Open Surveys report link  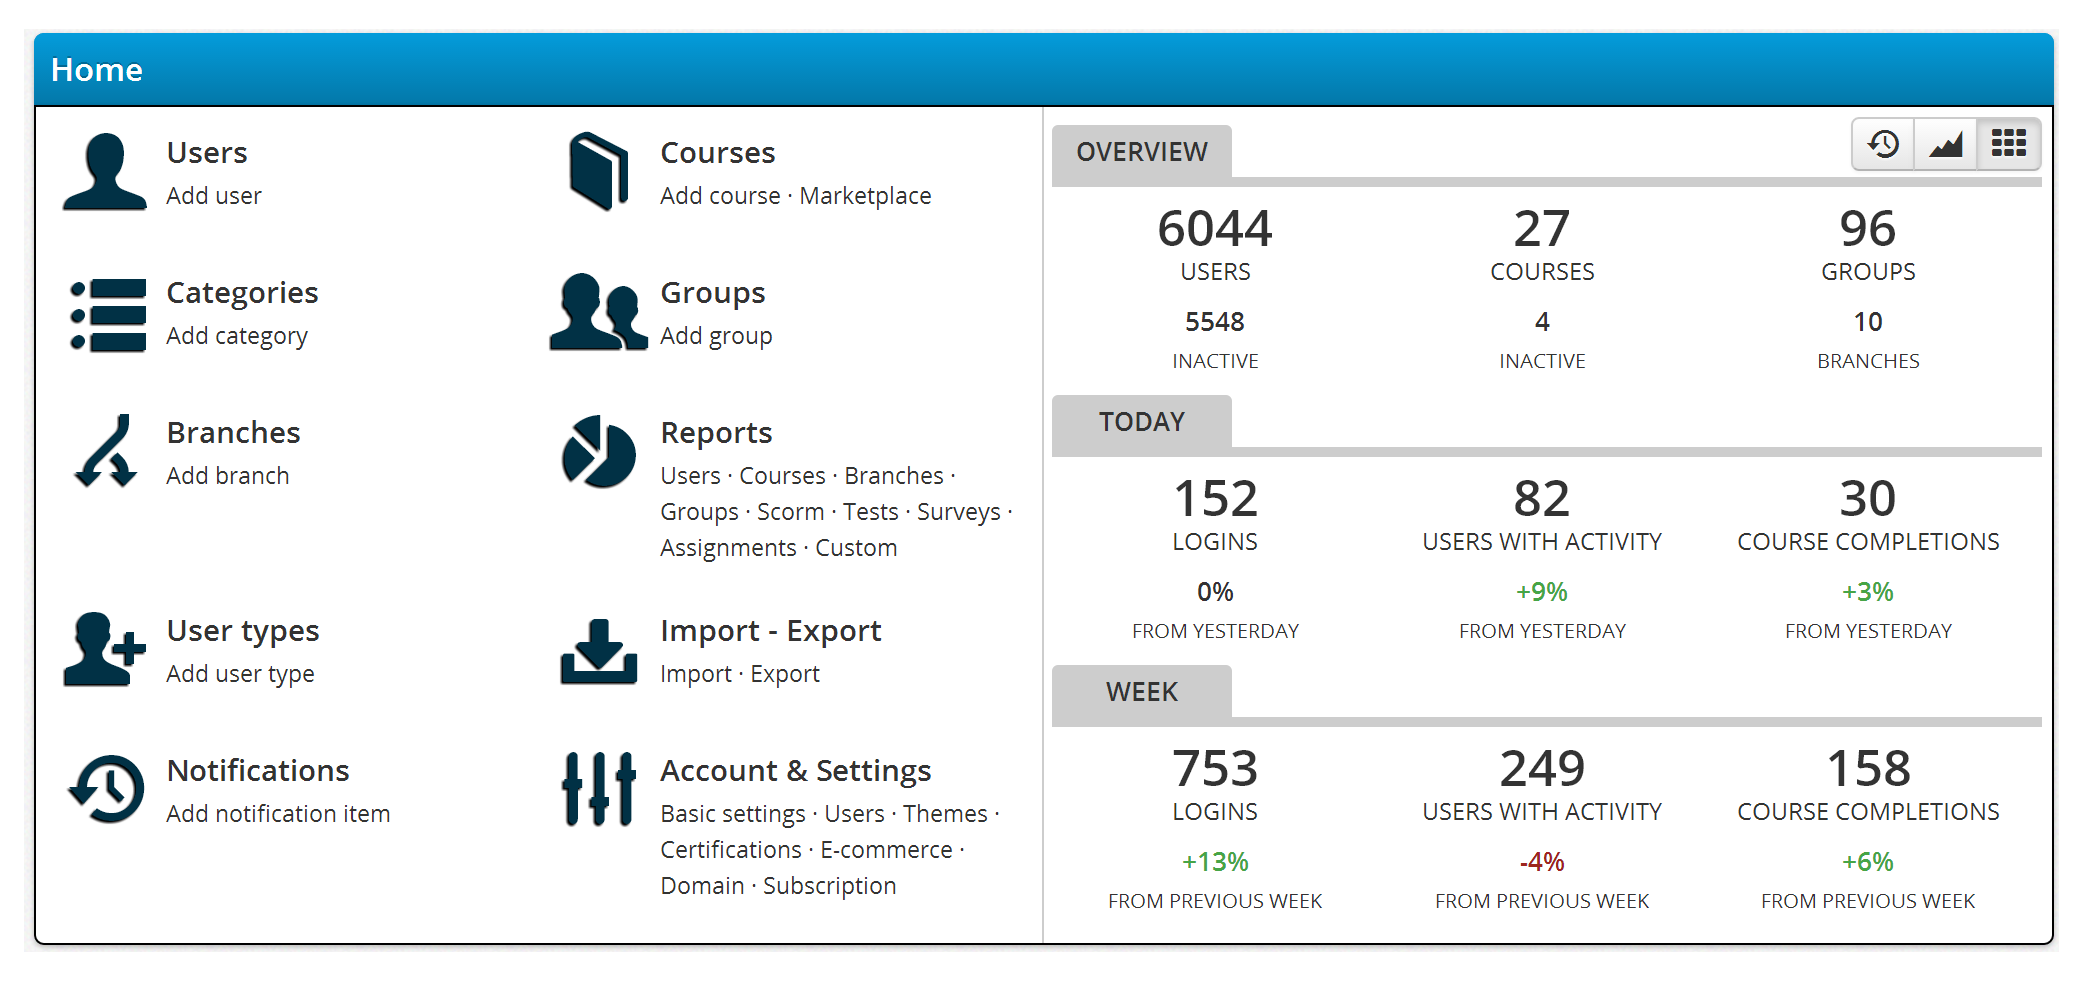959,512
